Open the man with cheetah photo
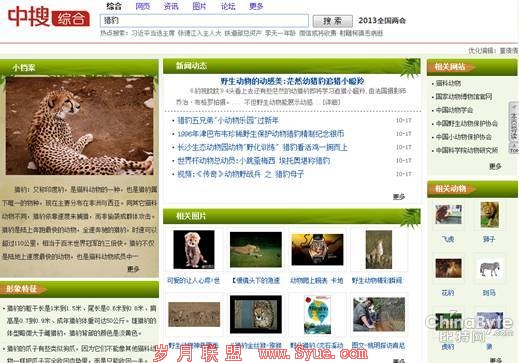 pos(379,314)
